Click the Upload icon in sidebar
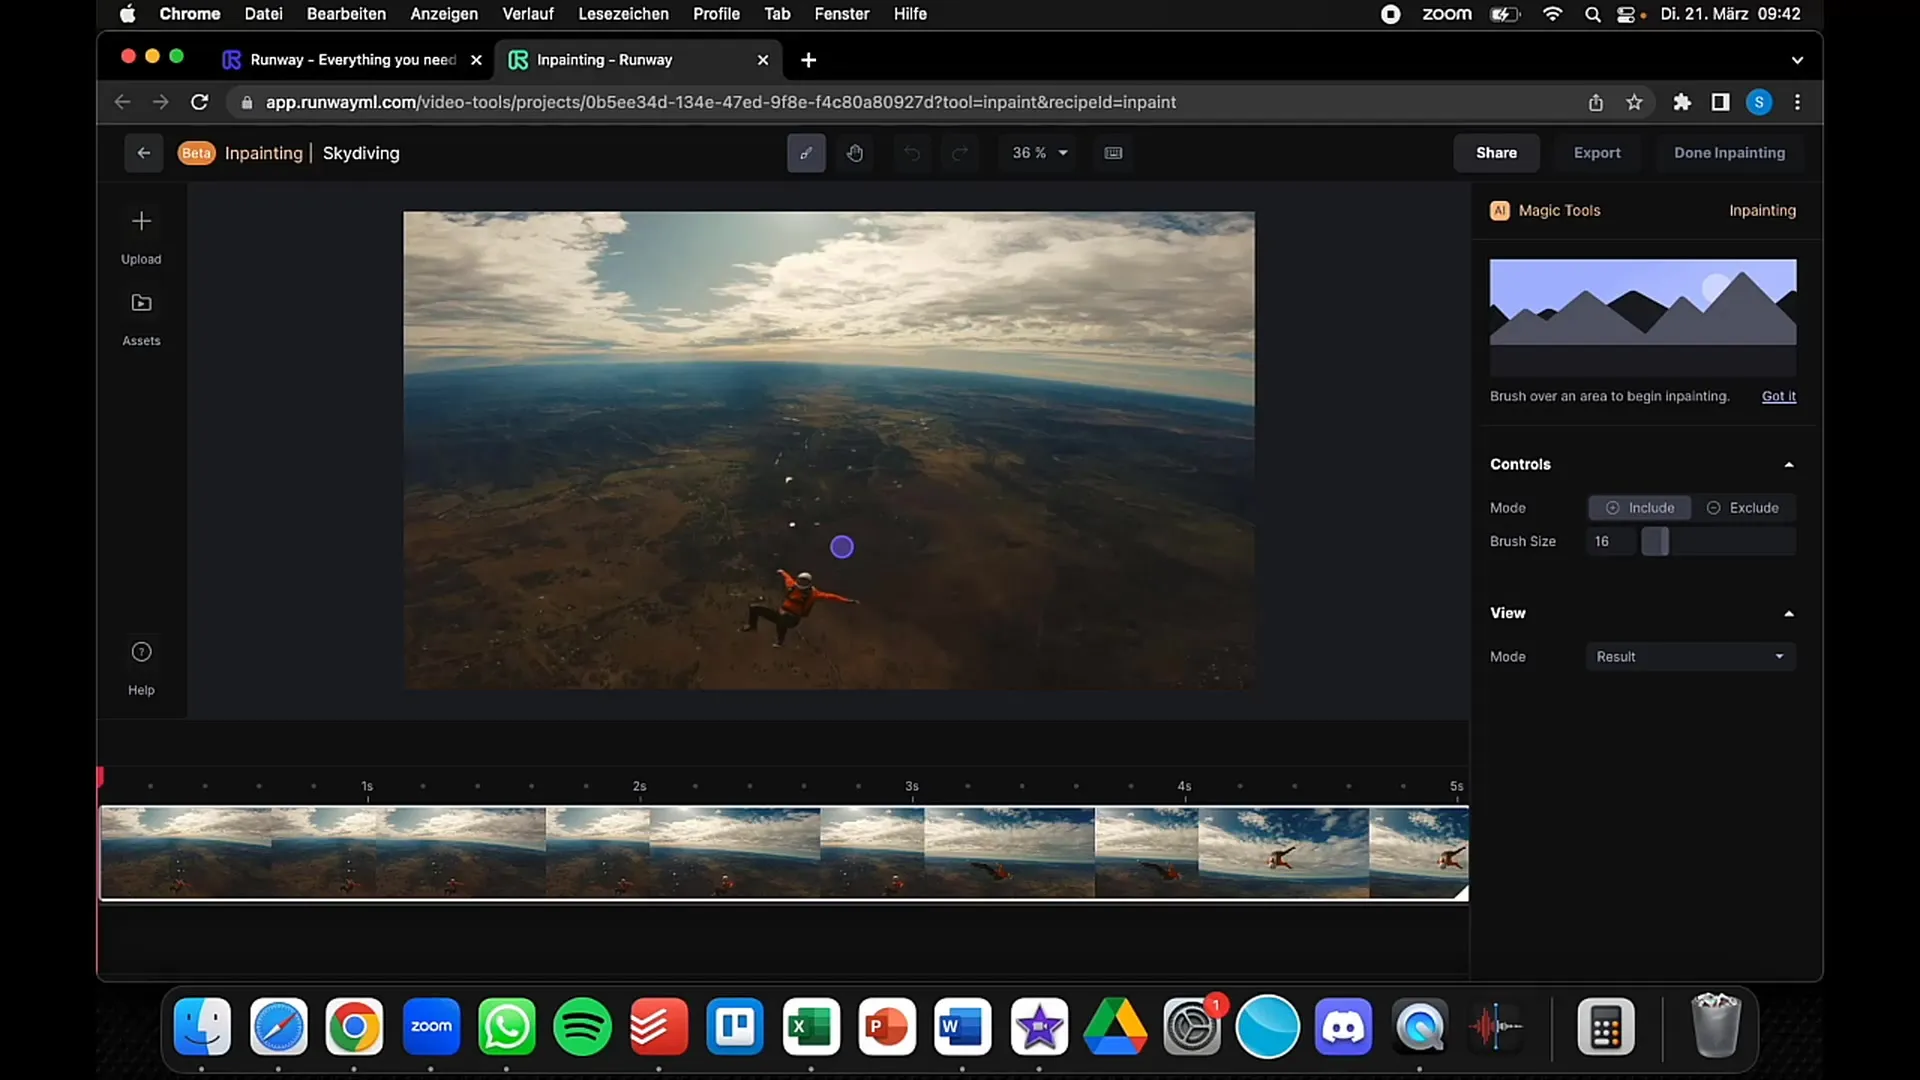Screen dimensions: 1920x1080 pyautogui.click(x=141, y=220)
